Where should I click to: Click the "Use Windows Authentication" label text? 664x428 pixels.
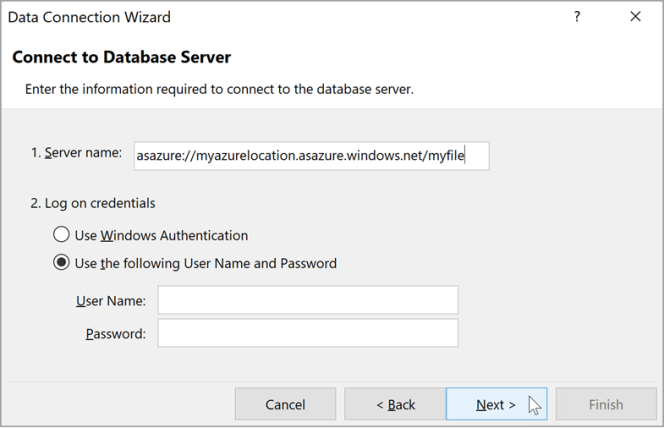tap(161, 235)
